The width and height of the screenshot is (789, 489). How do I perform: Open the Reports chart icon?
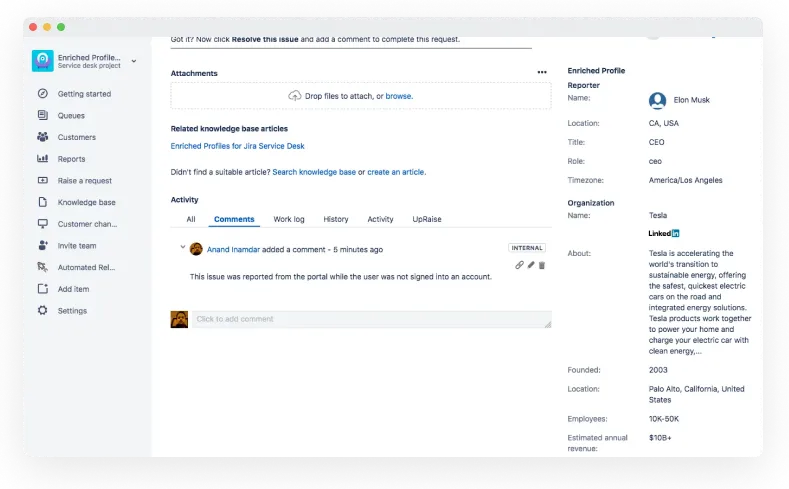click(43, 159)
